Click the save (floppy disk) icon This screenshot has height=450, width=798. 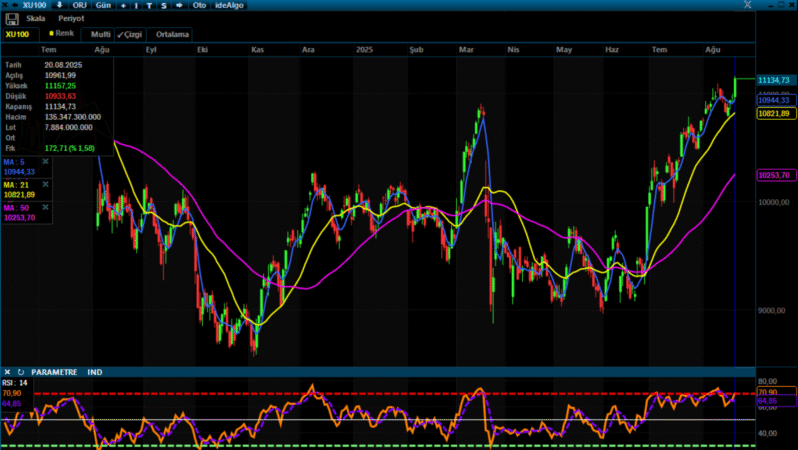(11, 18)
